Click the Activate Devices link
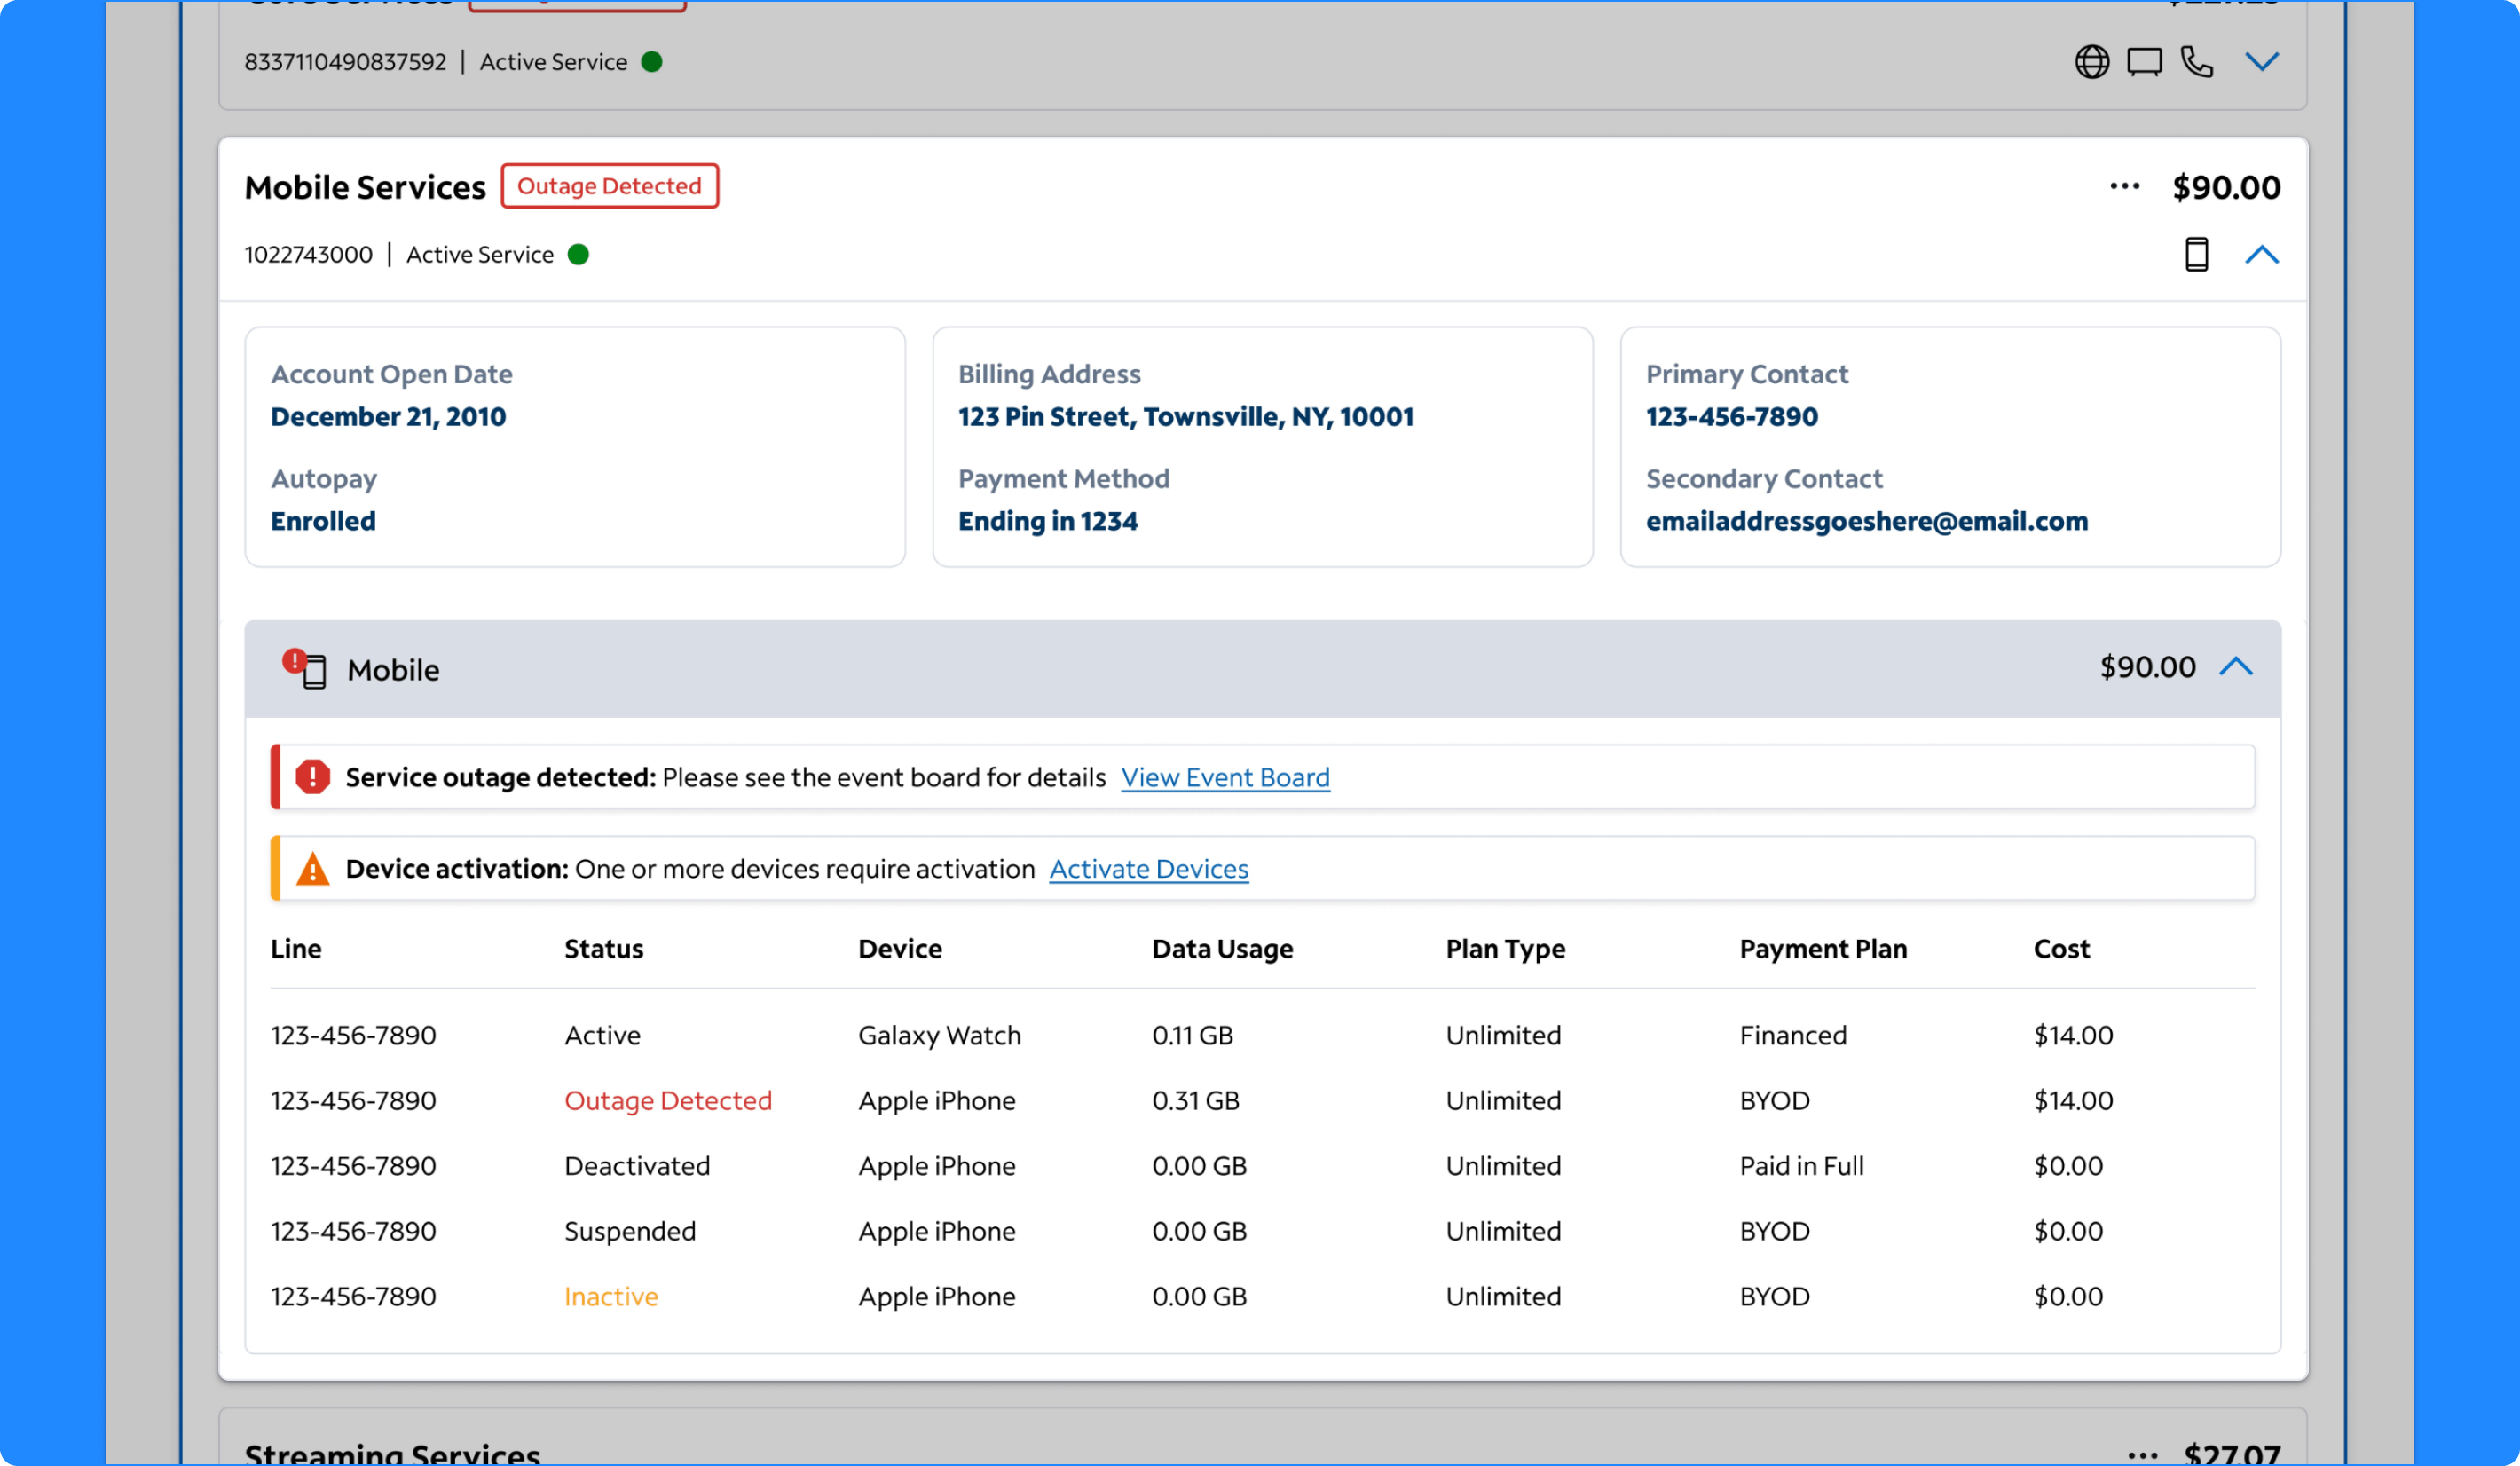Screen dimensions: 2520x1466 (1148, 869)
